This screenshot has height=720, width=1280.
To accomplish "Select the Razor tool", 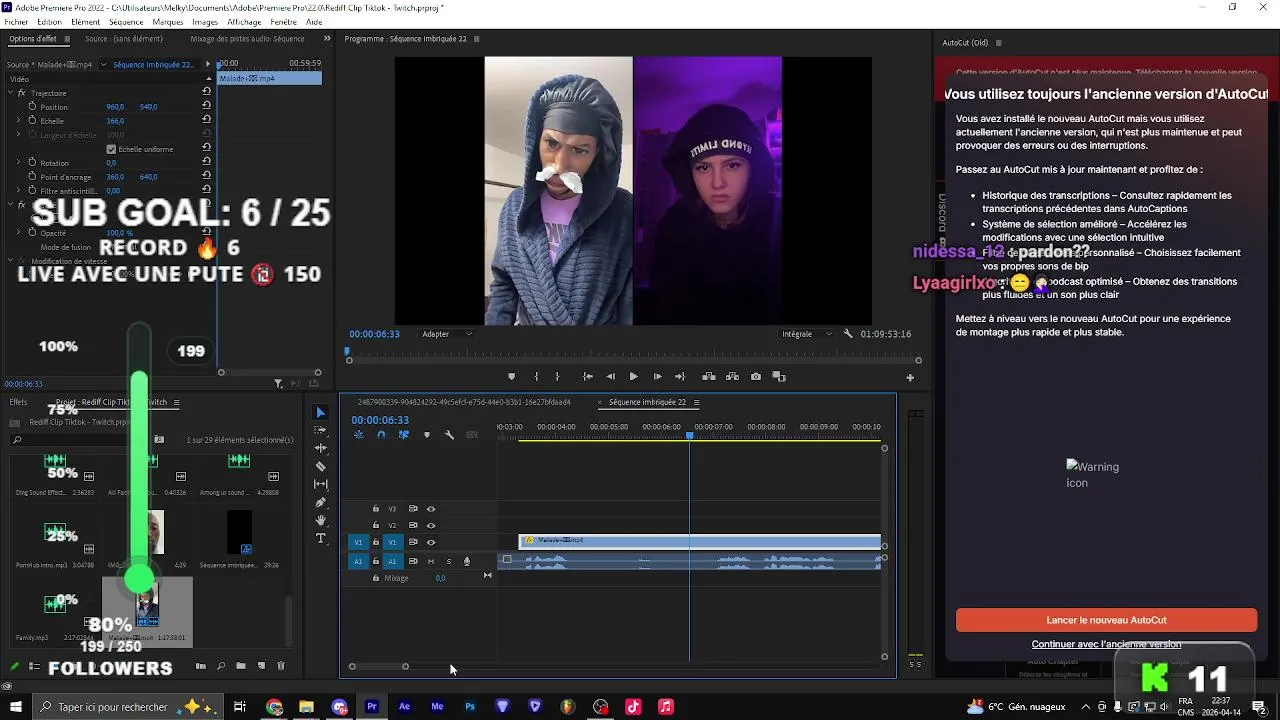I will [x=320, y=466].
